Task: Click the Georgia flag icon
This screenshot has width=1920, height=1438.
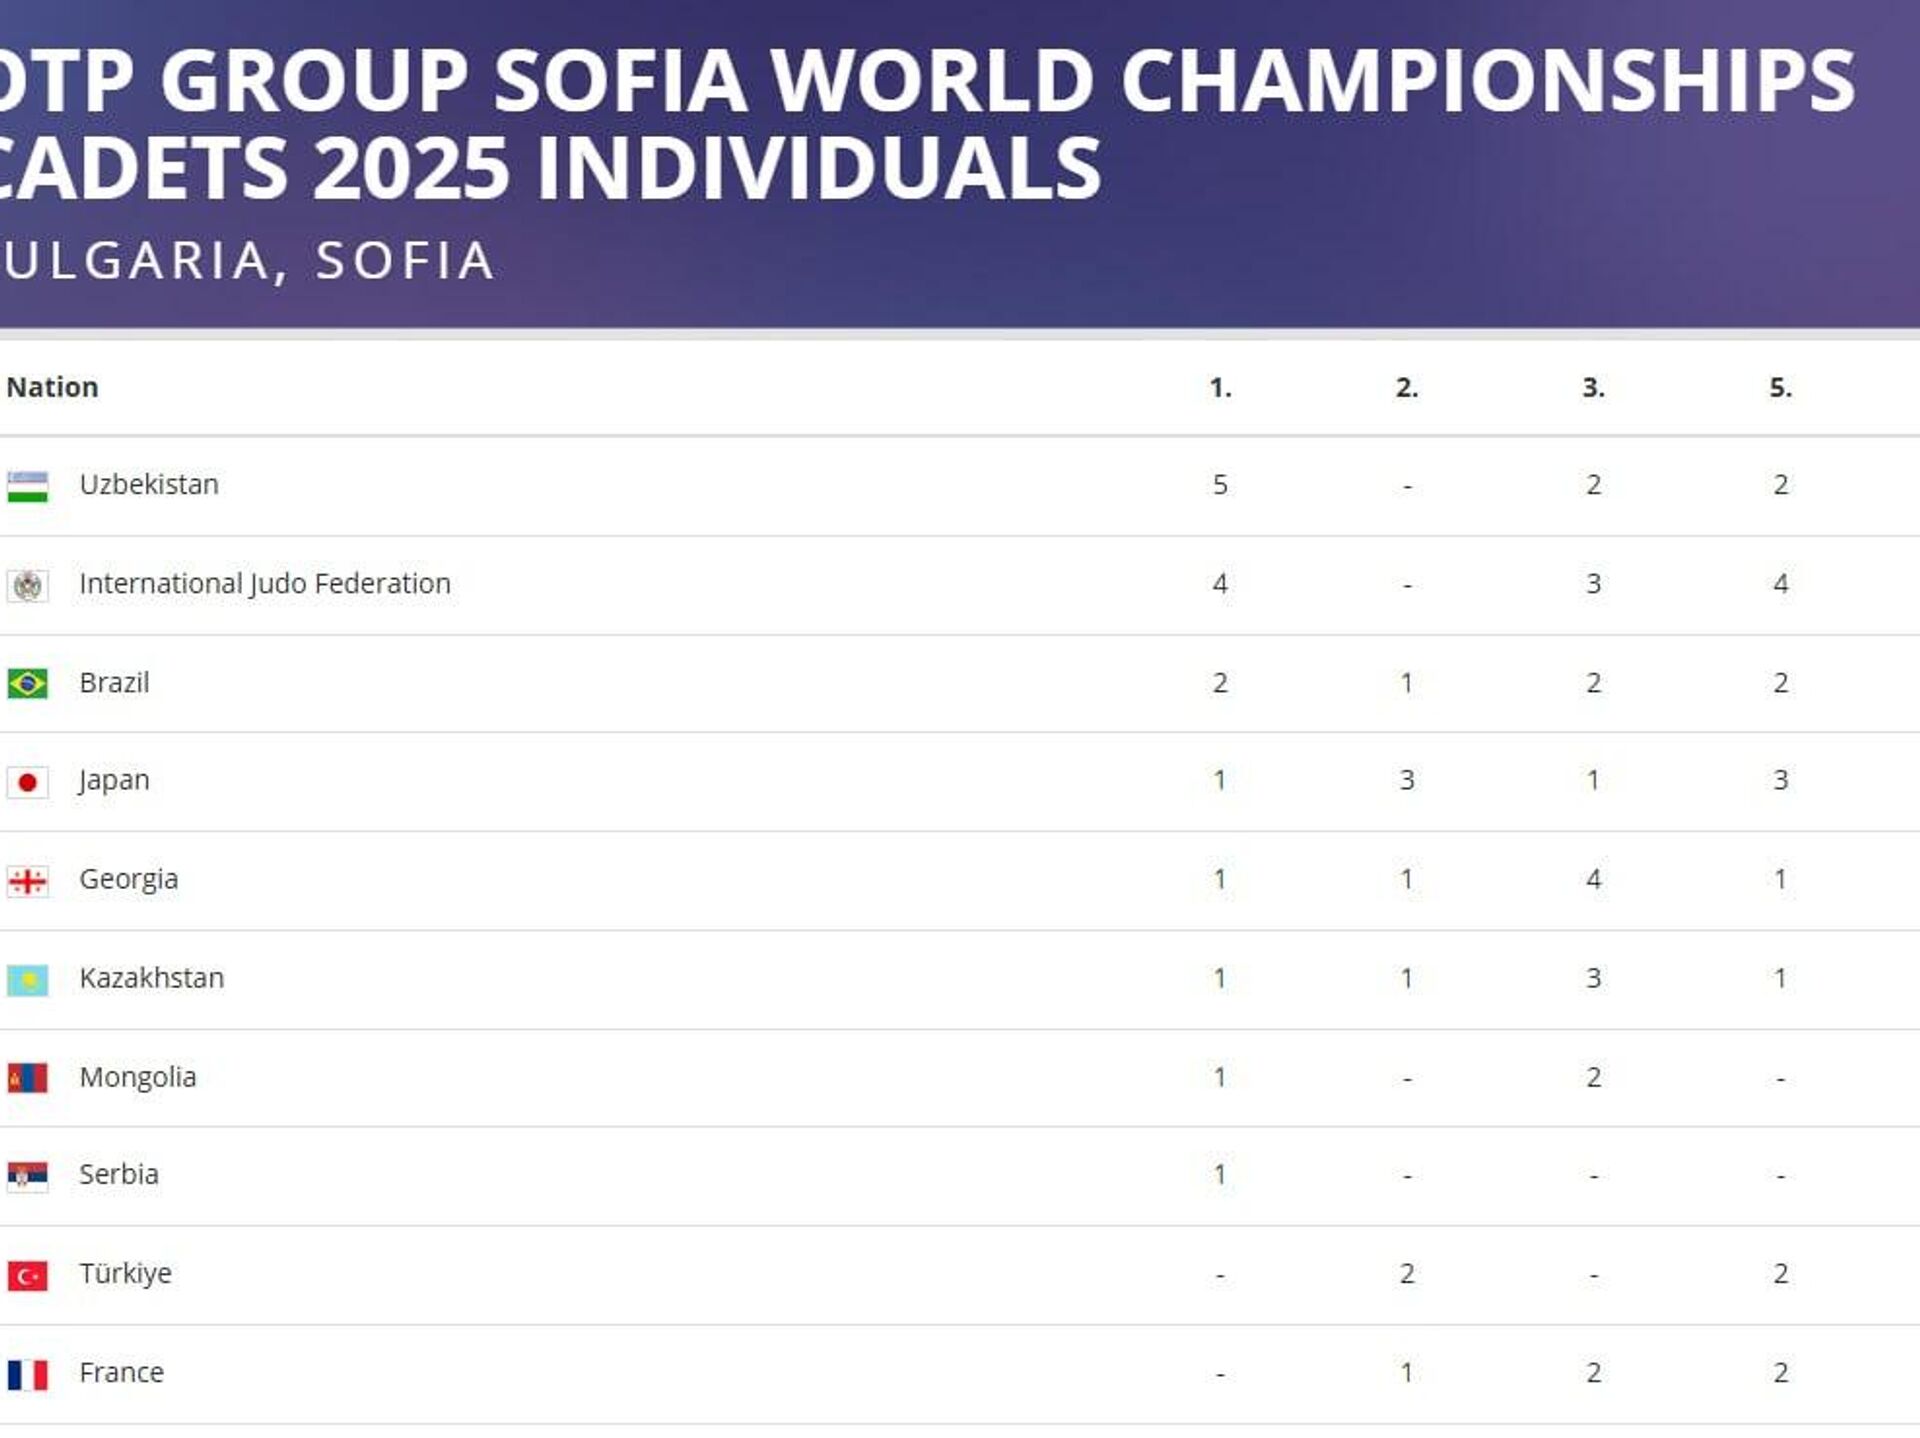Action: coord(27,881)
